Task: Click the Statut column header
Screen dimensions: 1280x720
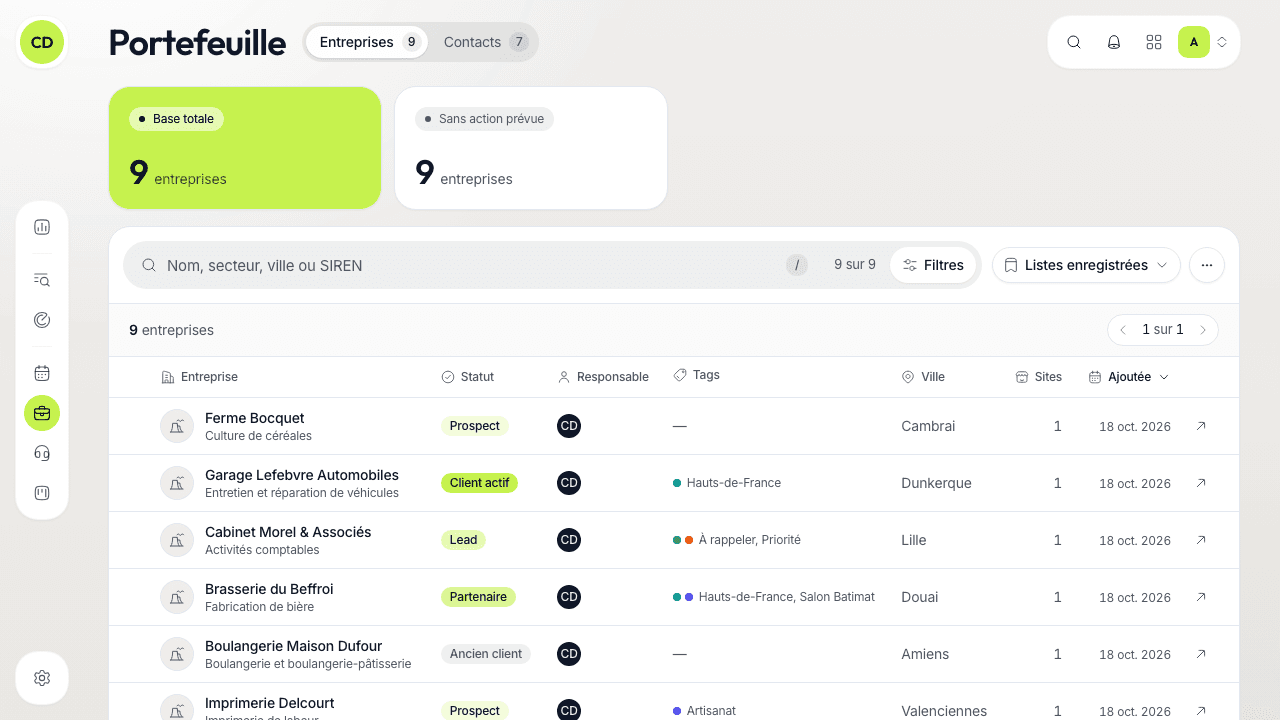Action: (467, 377)
